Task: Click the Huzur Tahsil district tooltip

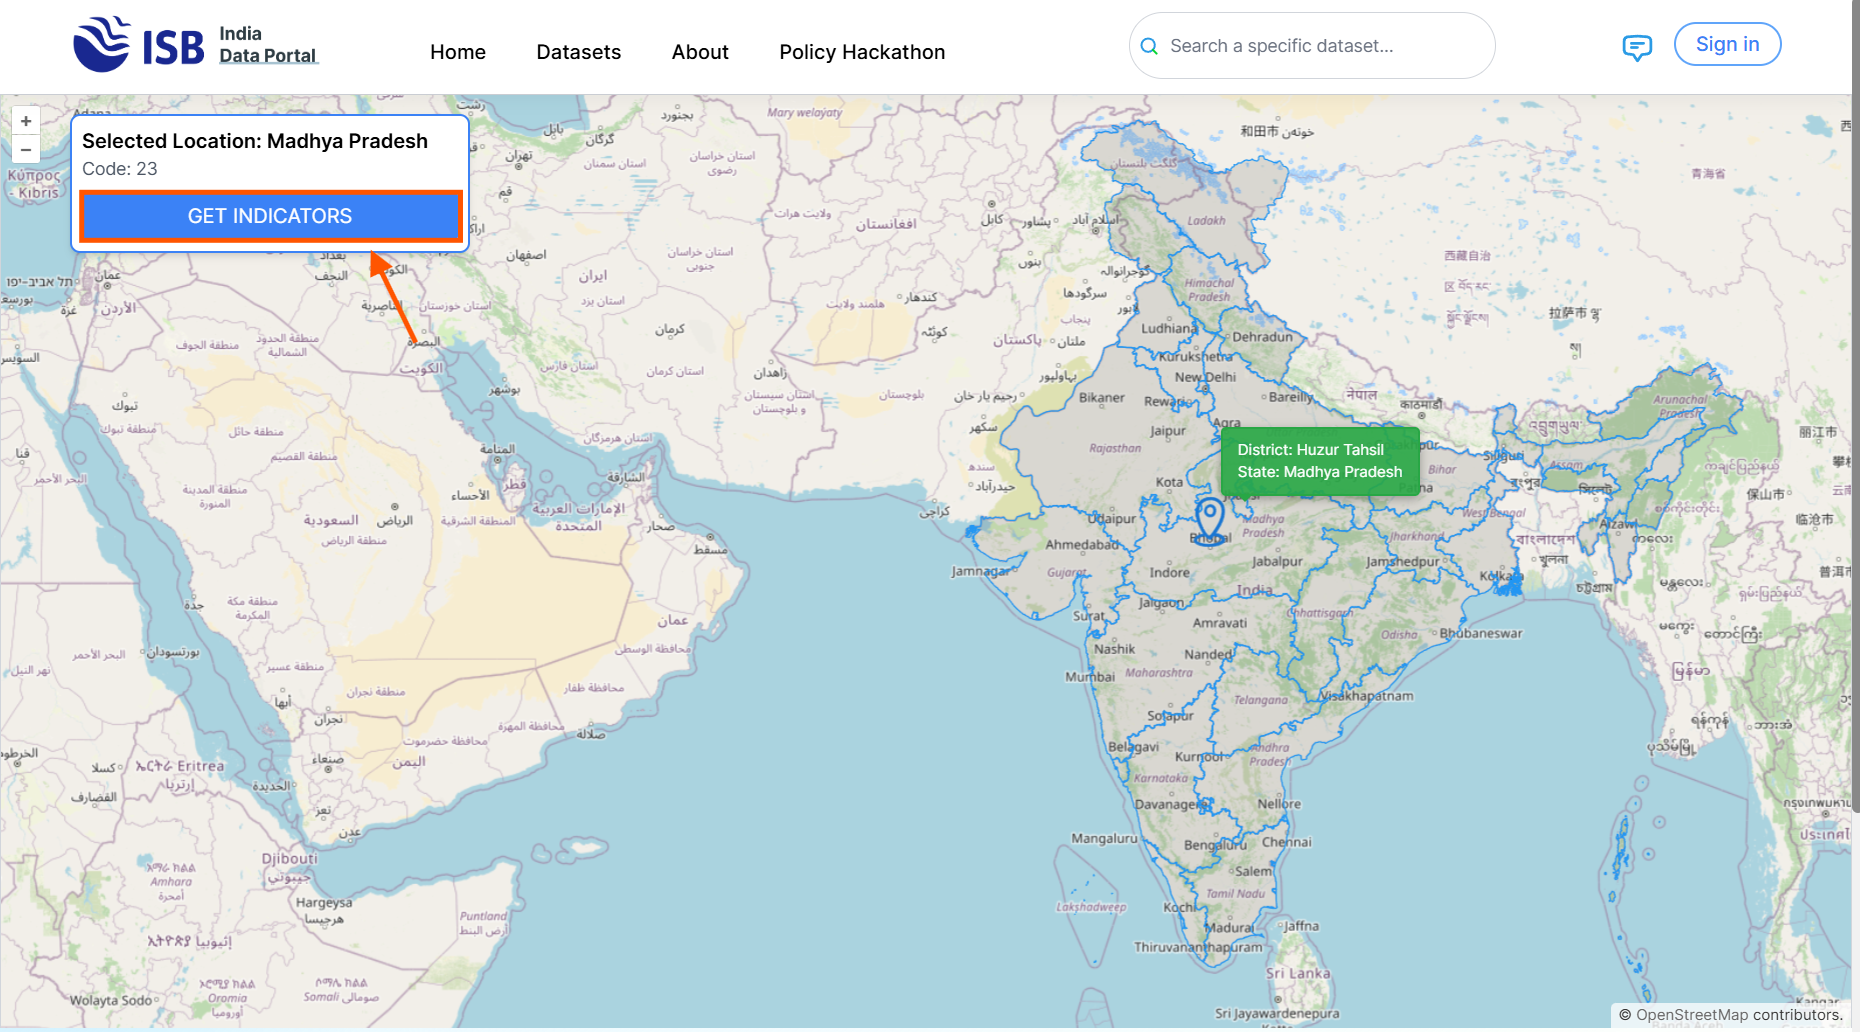Action: (x=1319, y=461)
